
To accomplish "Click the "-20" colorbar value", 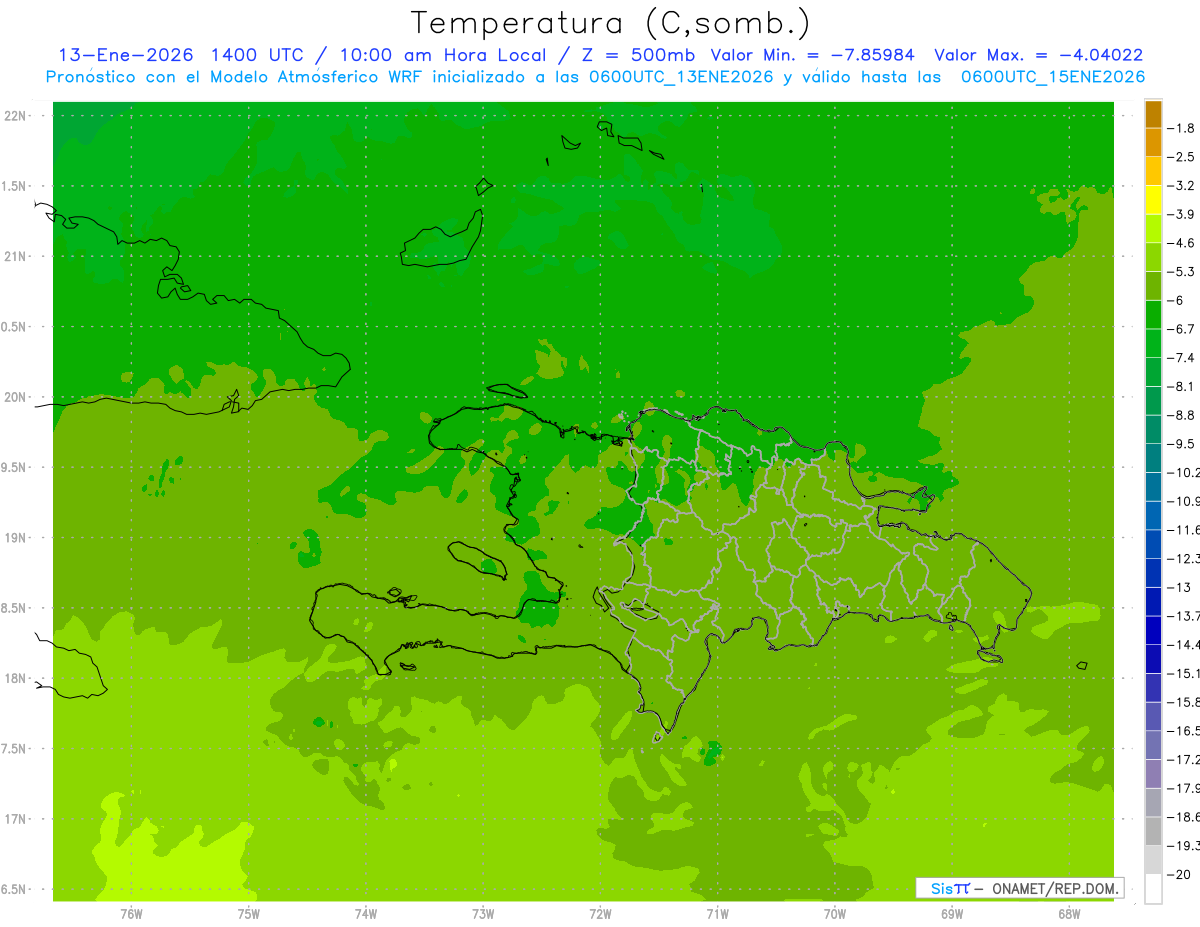I will point(1181,875).
